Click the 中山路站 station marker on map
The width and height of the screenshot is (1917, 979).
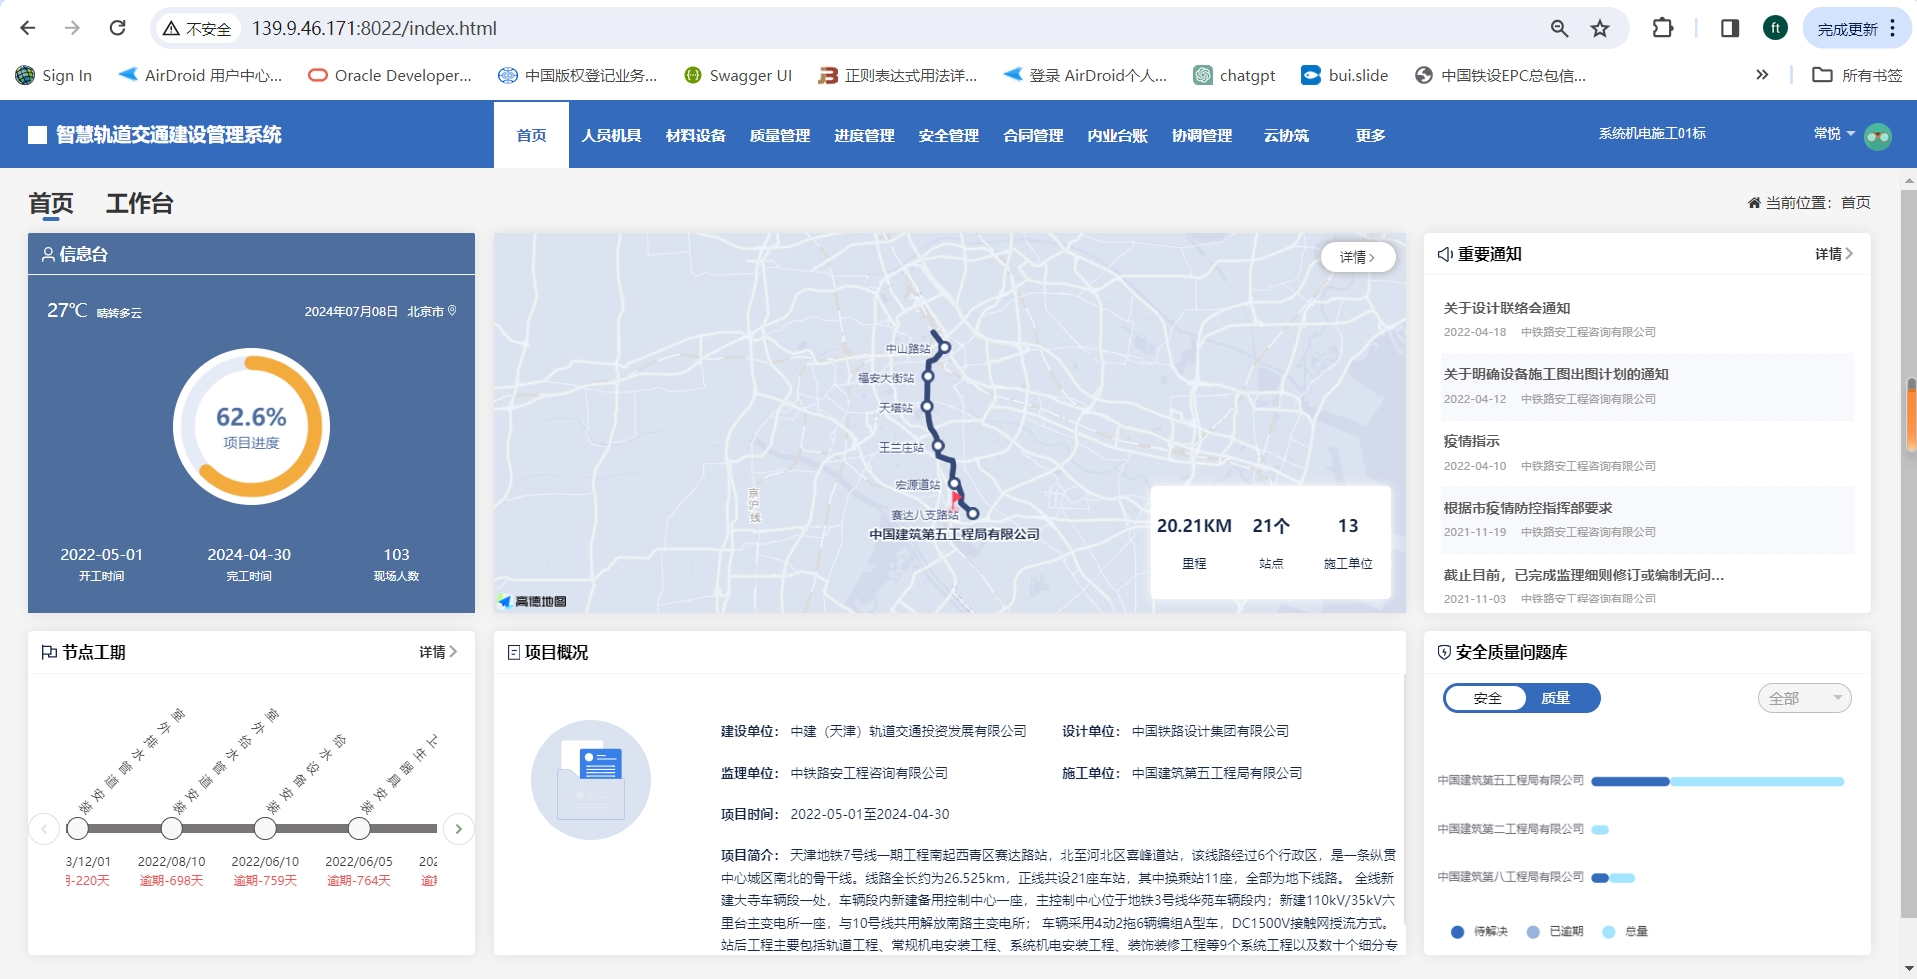(x=944, y=347)
